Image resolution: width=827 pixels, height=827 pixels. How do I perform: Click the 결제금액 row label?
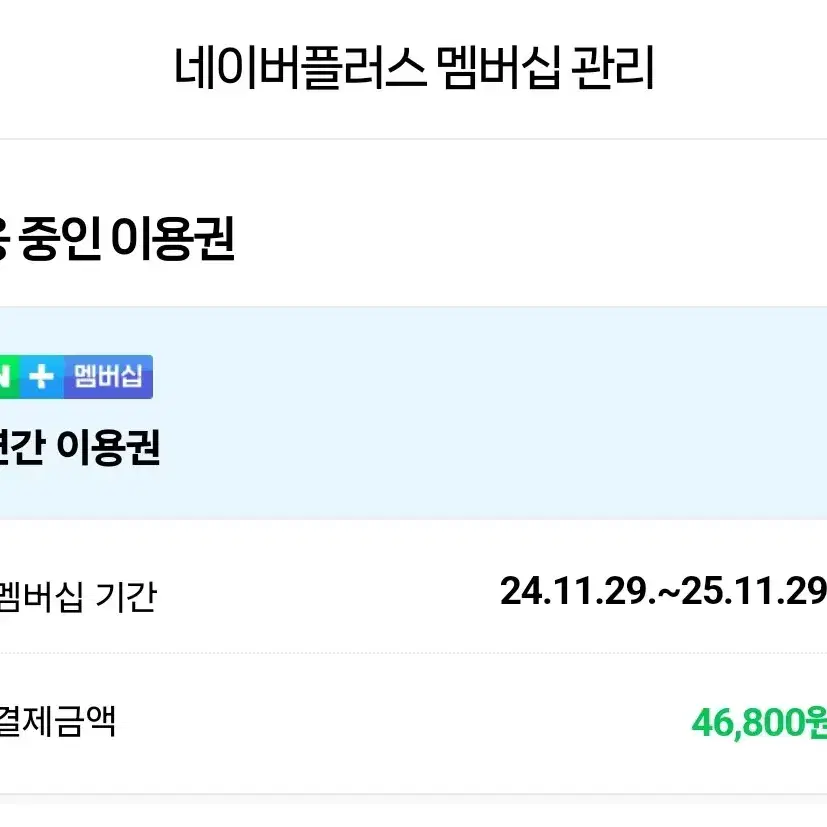[57, 721]
